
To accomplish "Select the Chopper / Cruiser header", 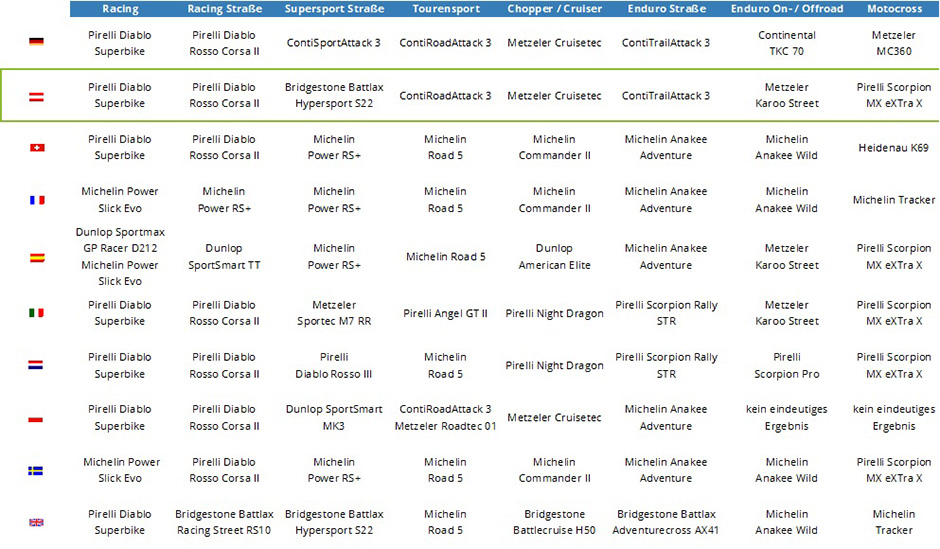I will 554,9.
